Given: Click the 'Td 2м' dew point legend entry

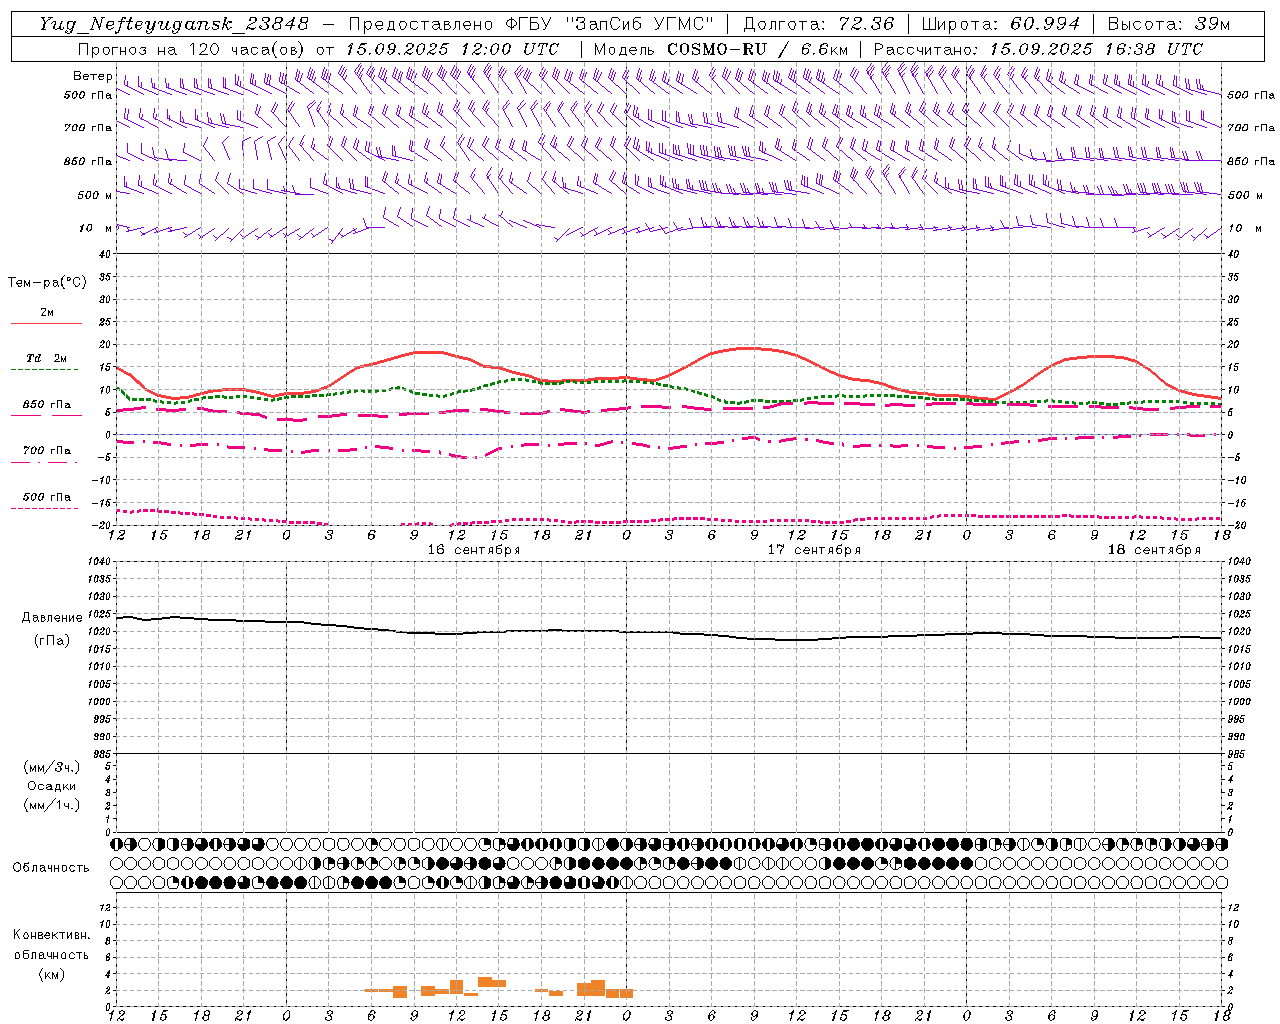Looking at the screenshot, I should pos(46,358).
